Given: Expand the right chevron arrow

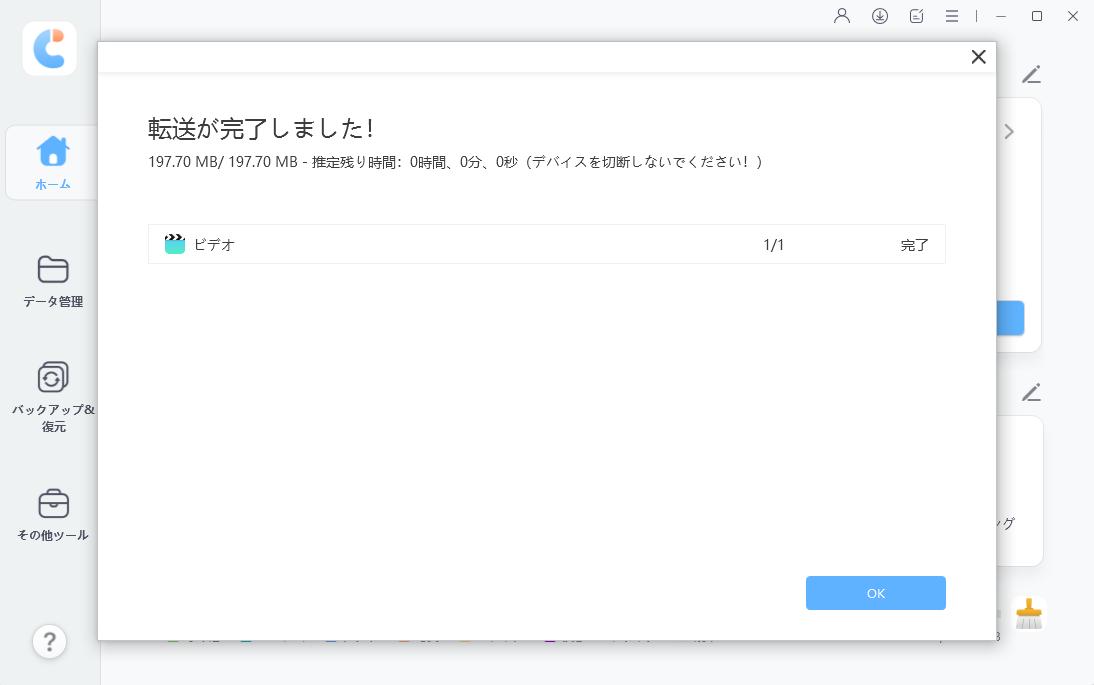Looking at the screenshot, I should pos(1009,132).
